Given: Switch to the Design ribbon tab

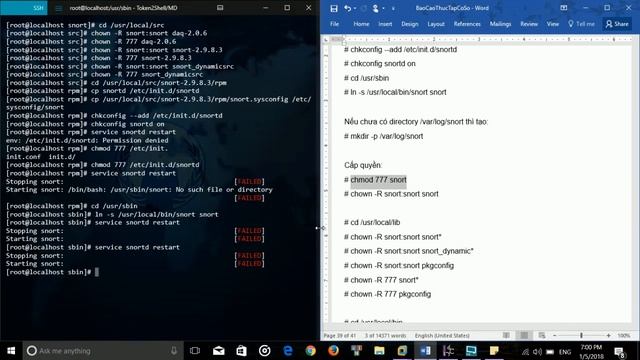Looking at the screenshot, I should (409, 24).
